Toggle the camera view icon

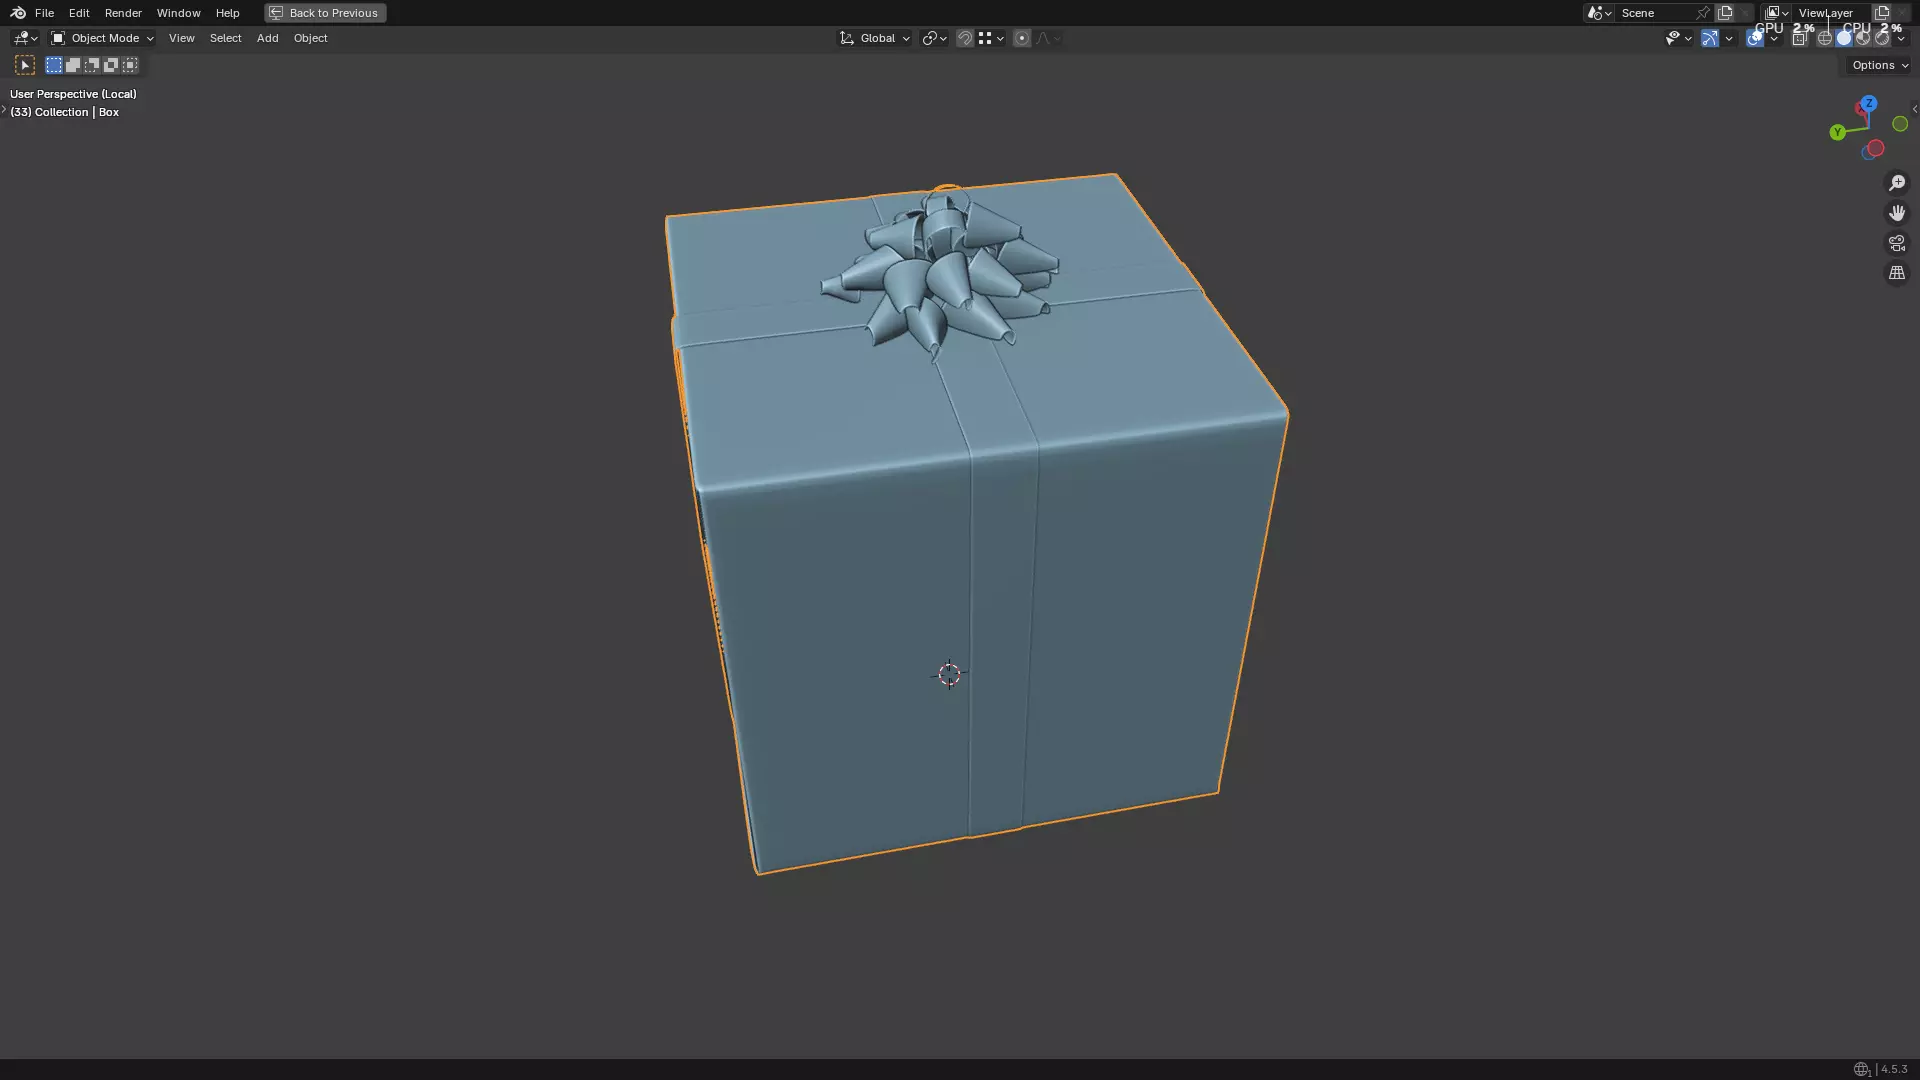pyautogui.click(x=1897, y=243)
